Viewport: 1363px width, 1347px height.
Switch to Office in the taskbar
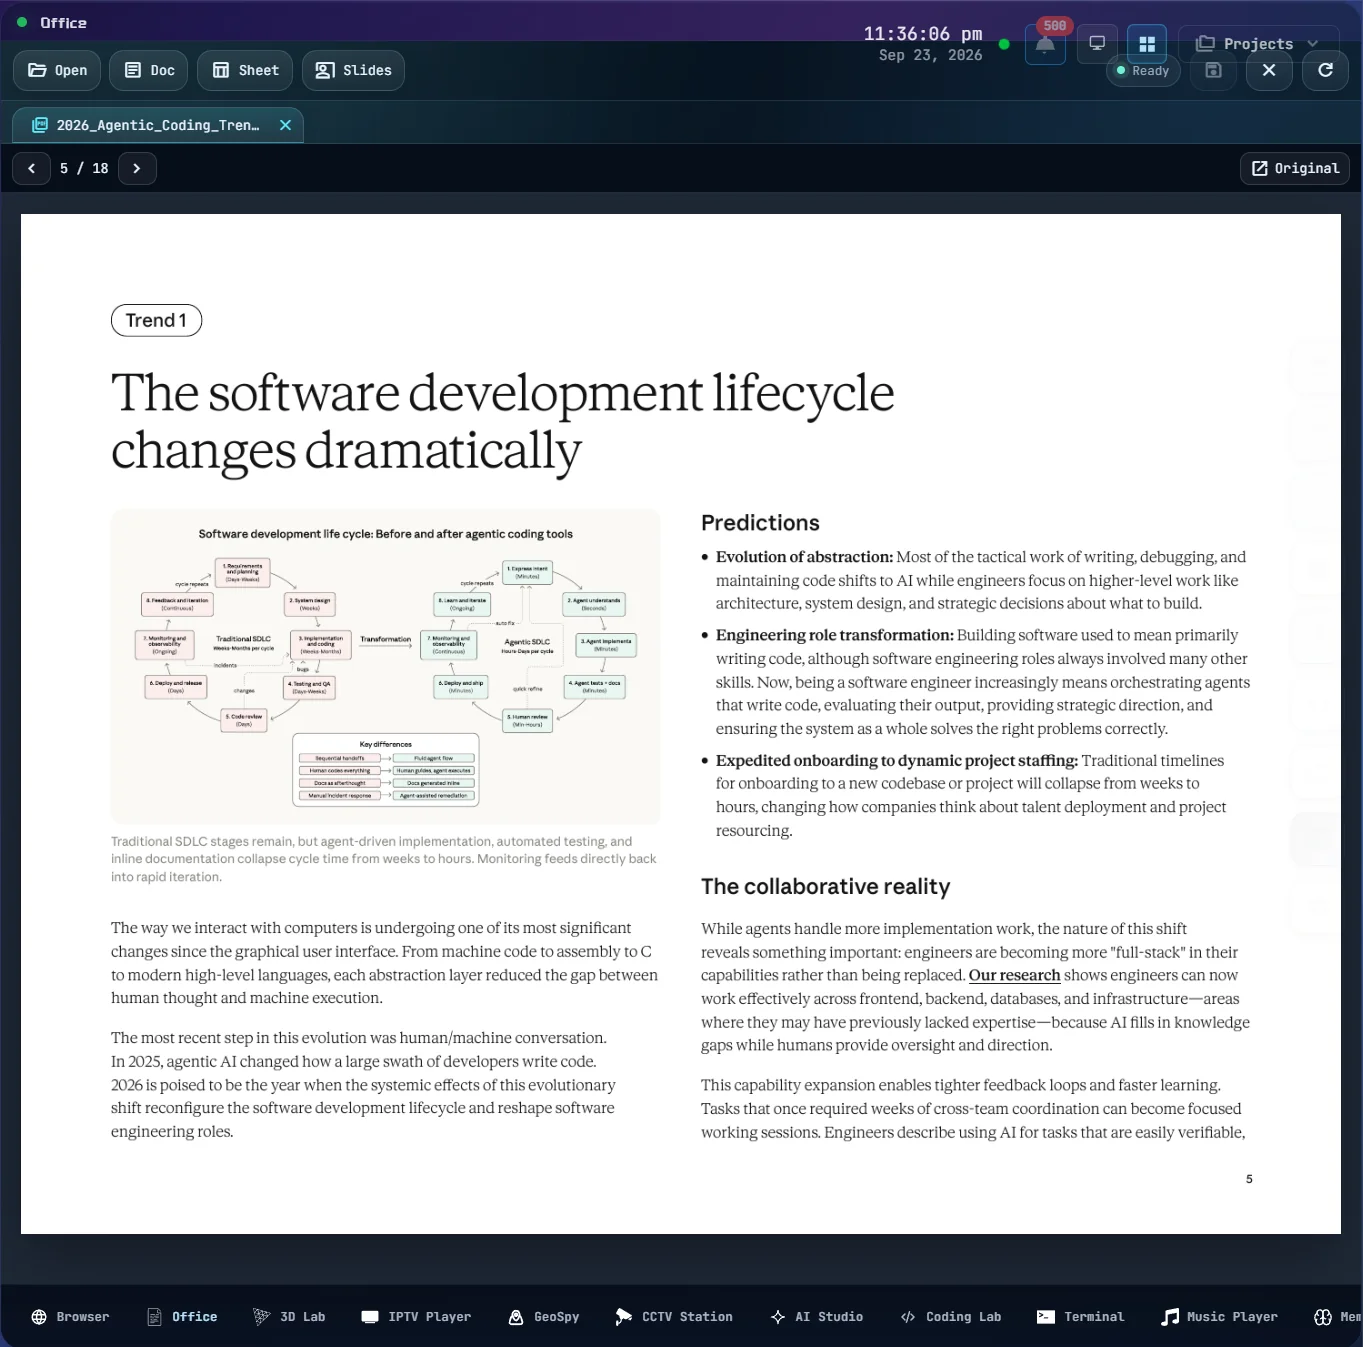182,1317
